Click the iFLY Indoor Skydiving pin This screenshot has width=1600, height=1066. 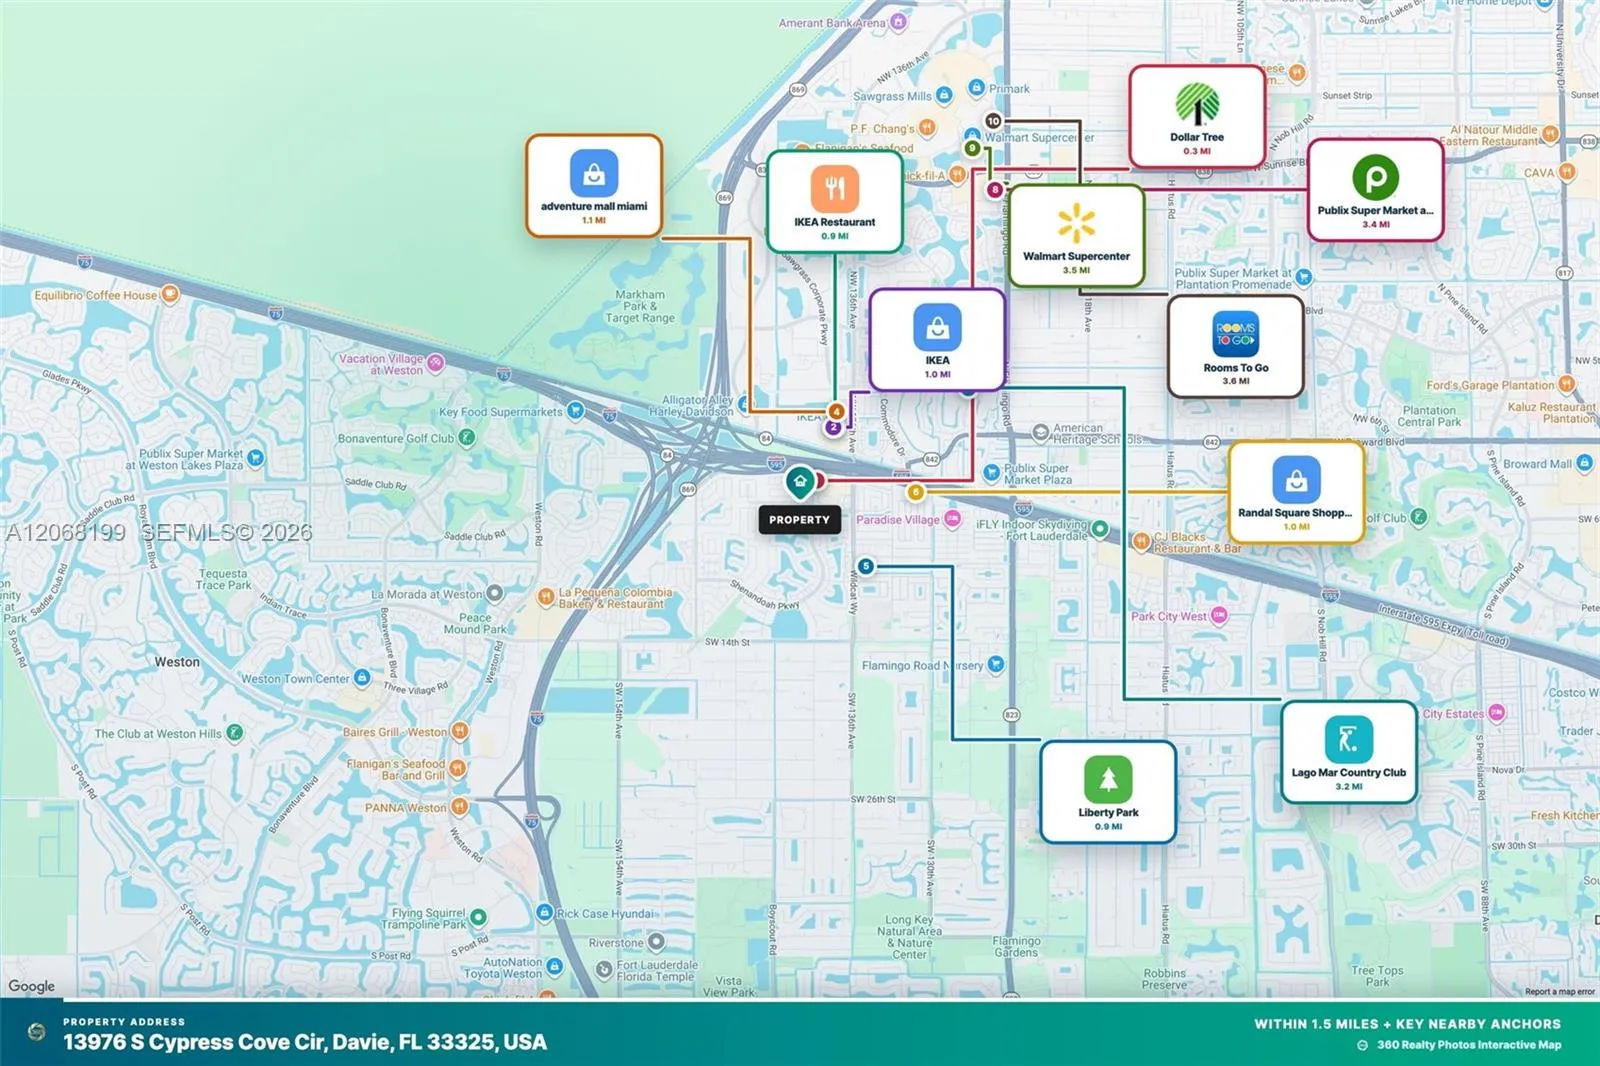(x=1100, y=529)
